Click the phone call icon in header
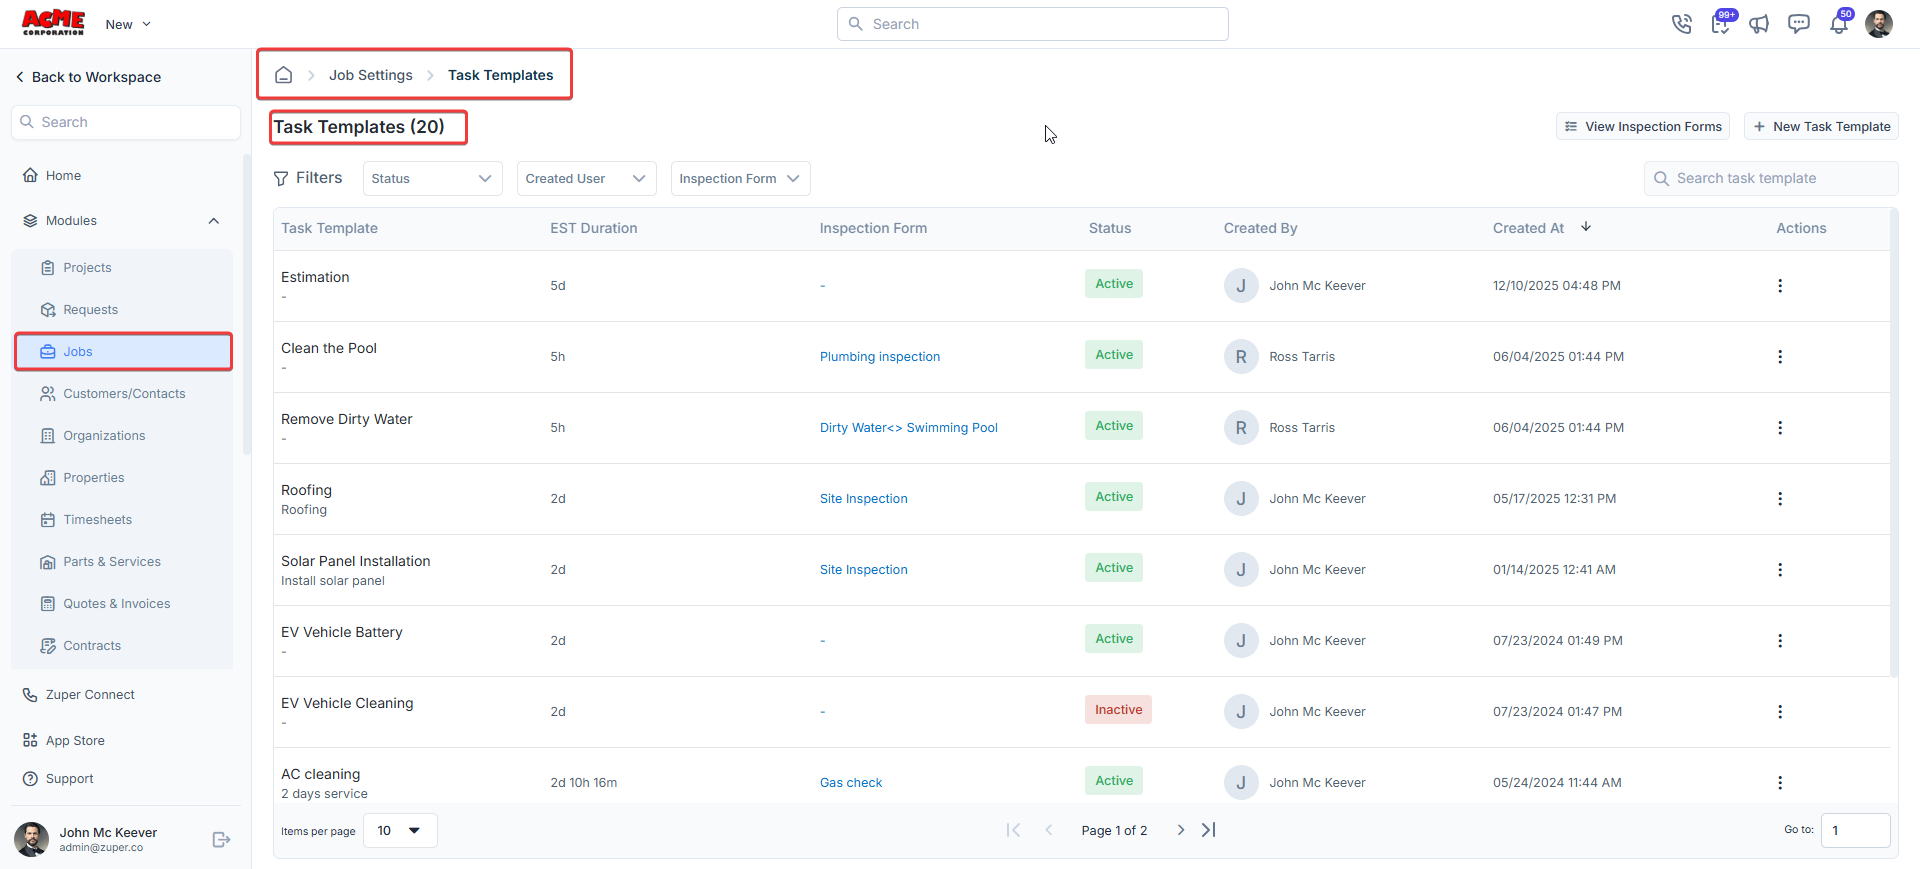The width and height of the screenshot is (1920, 869). click(x=1681, y=24)
